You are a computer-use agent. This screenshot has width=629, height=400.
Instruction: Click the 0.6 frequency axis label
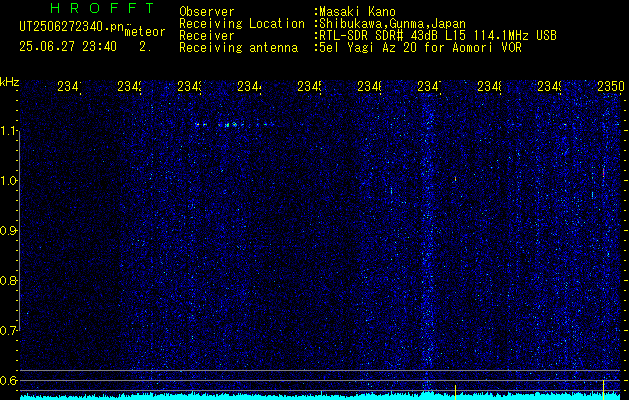tap(8, 380)
